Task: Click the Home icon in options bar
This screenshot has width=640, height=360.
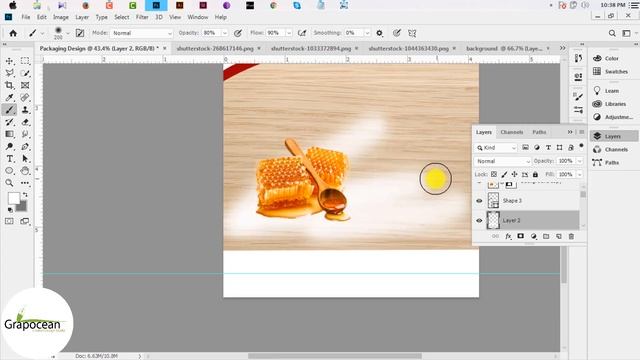Action: pyautogui.click(x=13, y=33)
